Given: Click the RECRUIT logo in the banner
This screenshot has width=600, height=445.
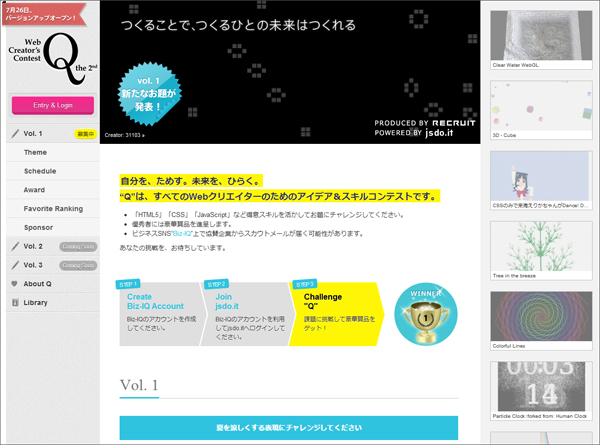Looking at the screenshot, I should pos(454,123).
